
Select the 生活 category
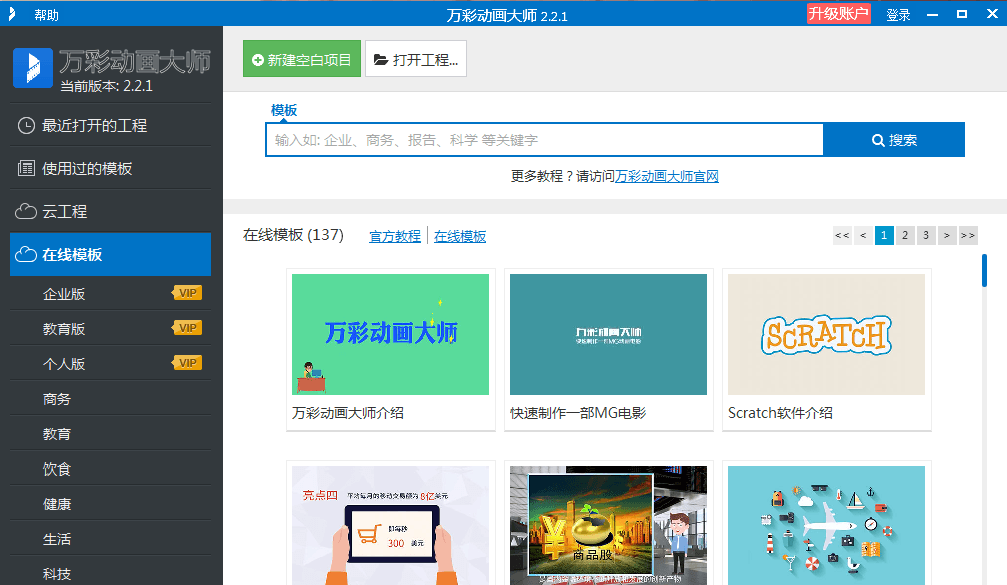pos(110,539)
